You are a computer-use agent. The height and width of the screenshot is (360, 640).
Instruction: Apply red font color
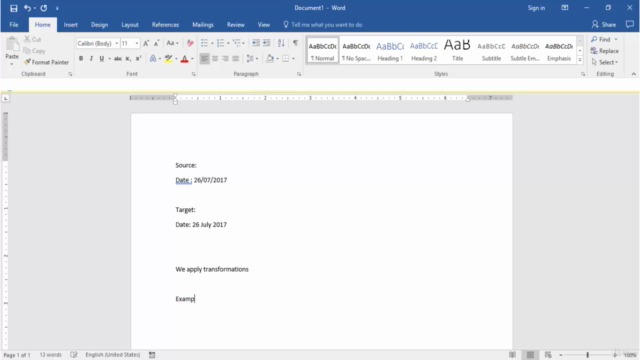click(184, 59)
